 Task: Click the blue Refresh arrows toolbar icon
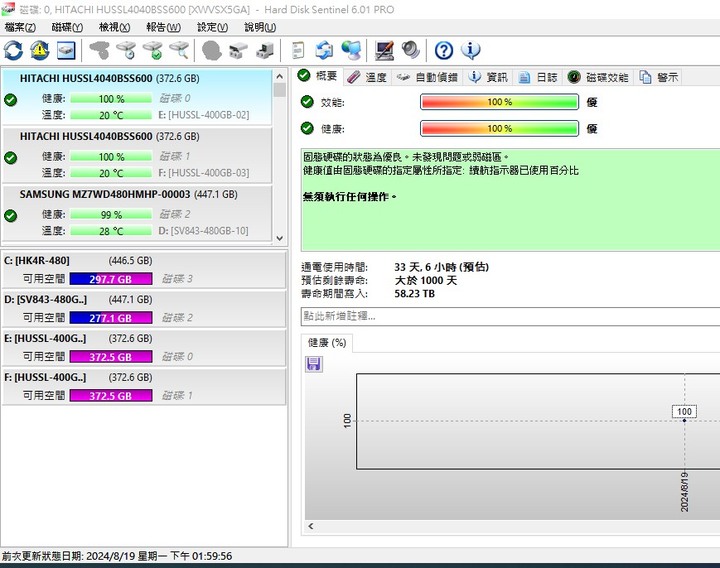pos(13,50)
